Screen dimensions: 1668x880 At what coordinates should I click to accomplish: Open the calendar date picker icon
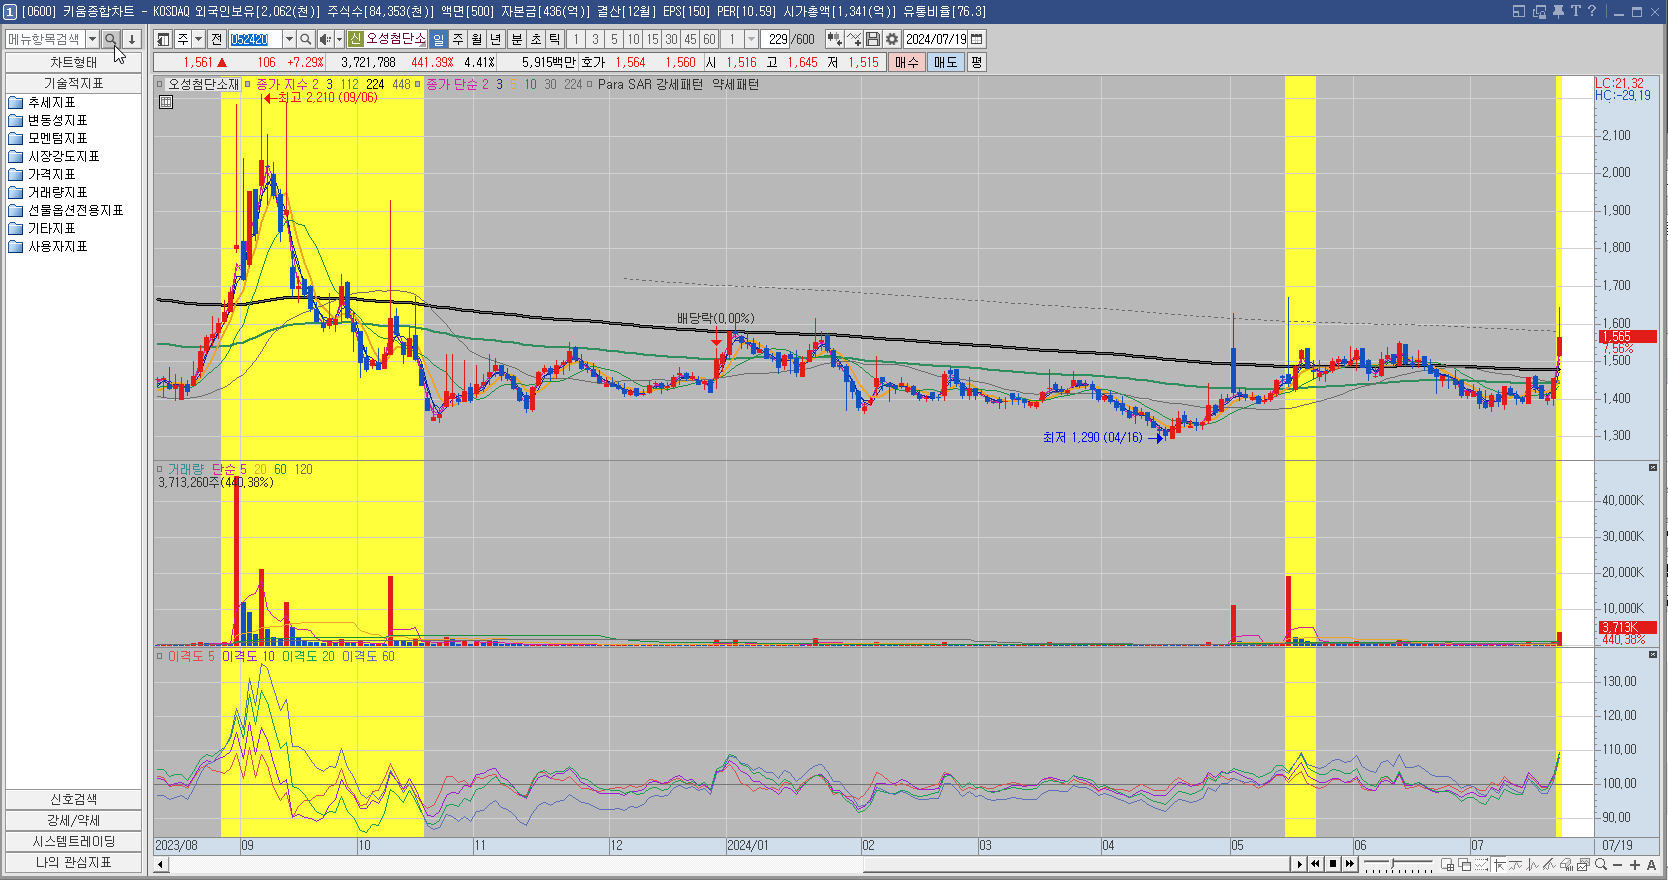tap(977, 39)
